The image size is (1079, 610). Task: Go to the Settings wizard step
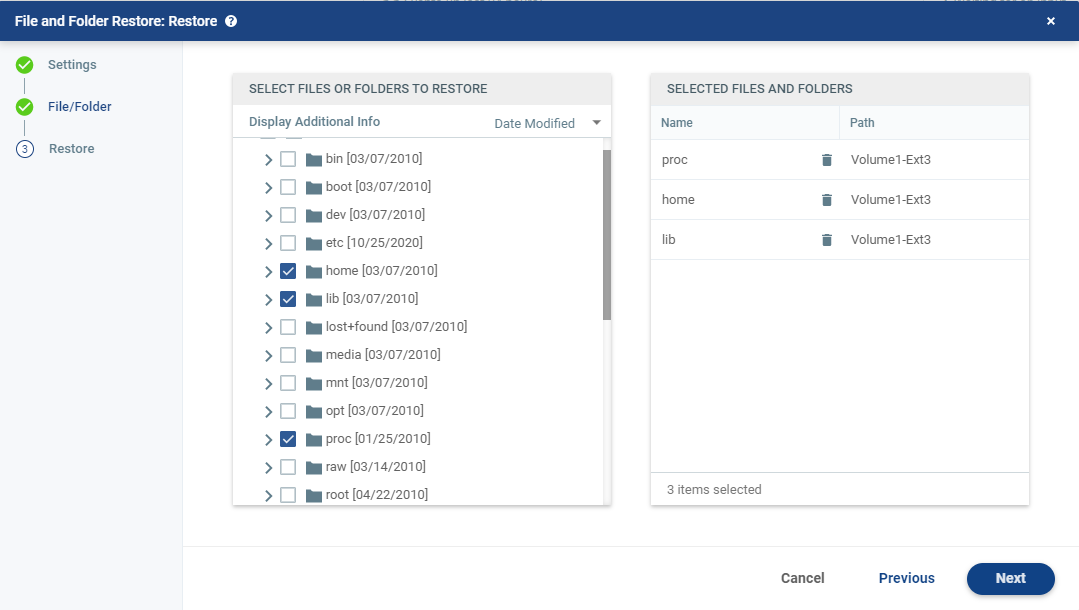click(x=72, y=65)
